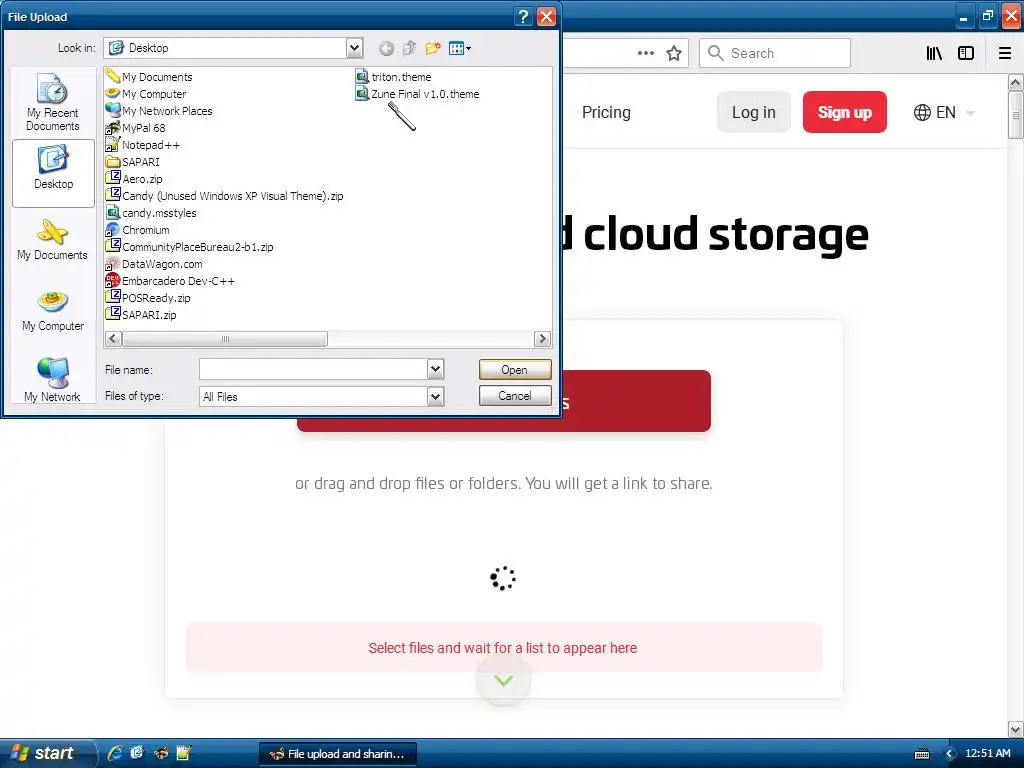Screen dimensions: 1024x768
Task: Open the Views menu dropdown
Action: pyautogui.click(x=460, y=48)
